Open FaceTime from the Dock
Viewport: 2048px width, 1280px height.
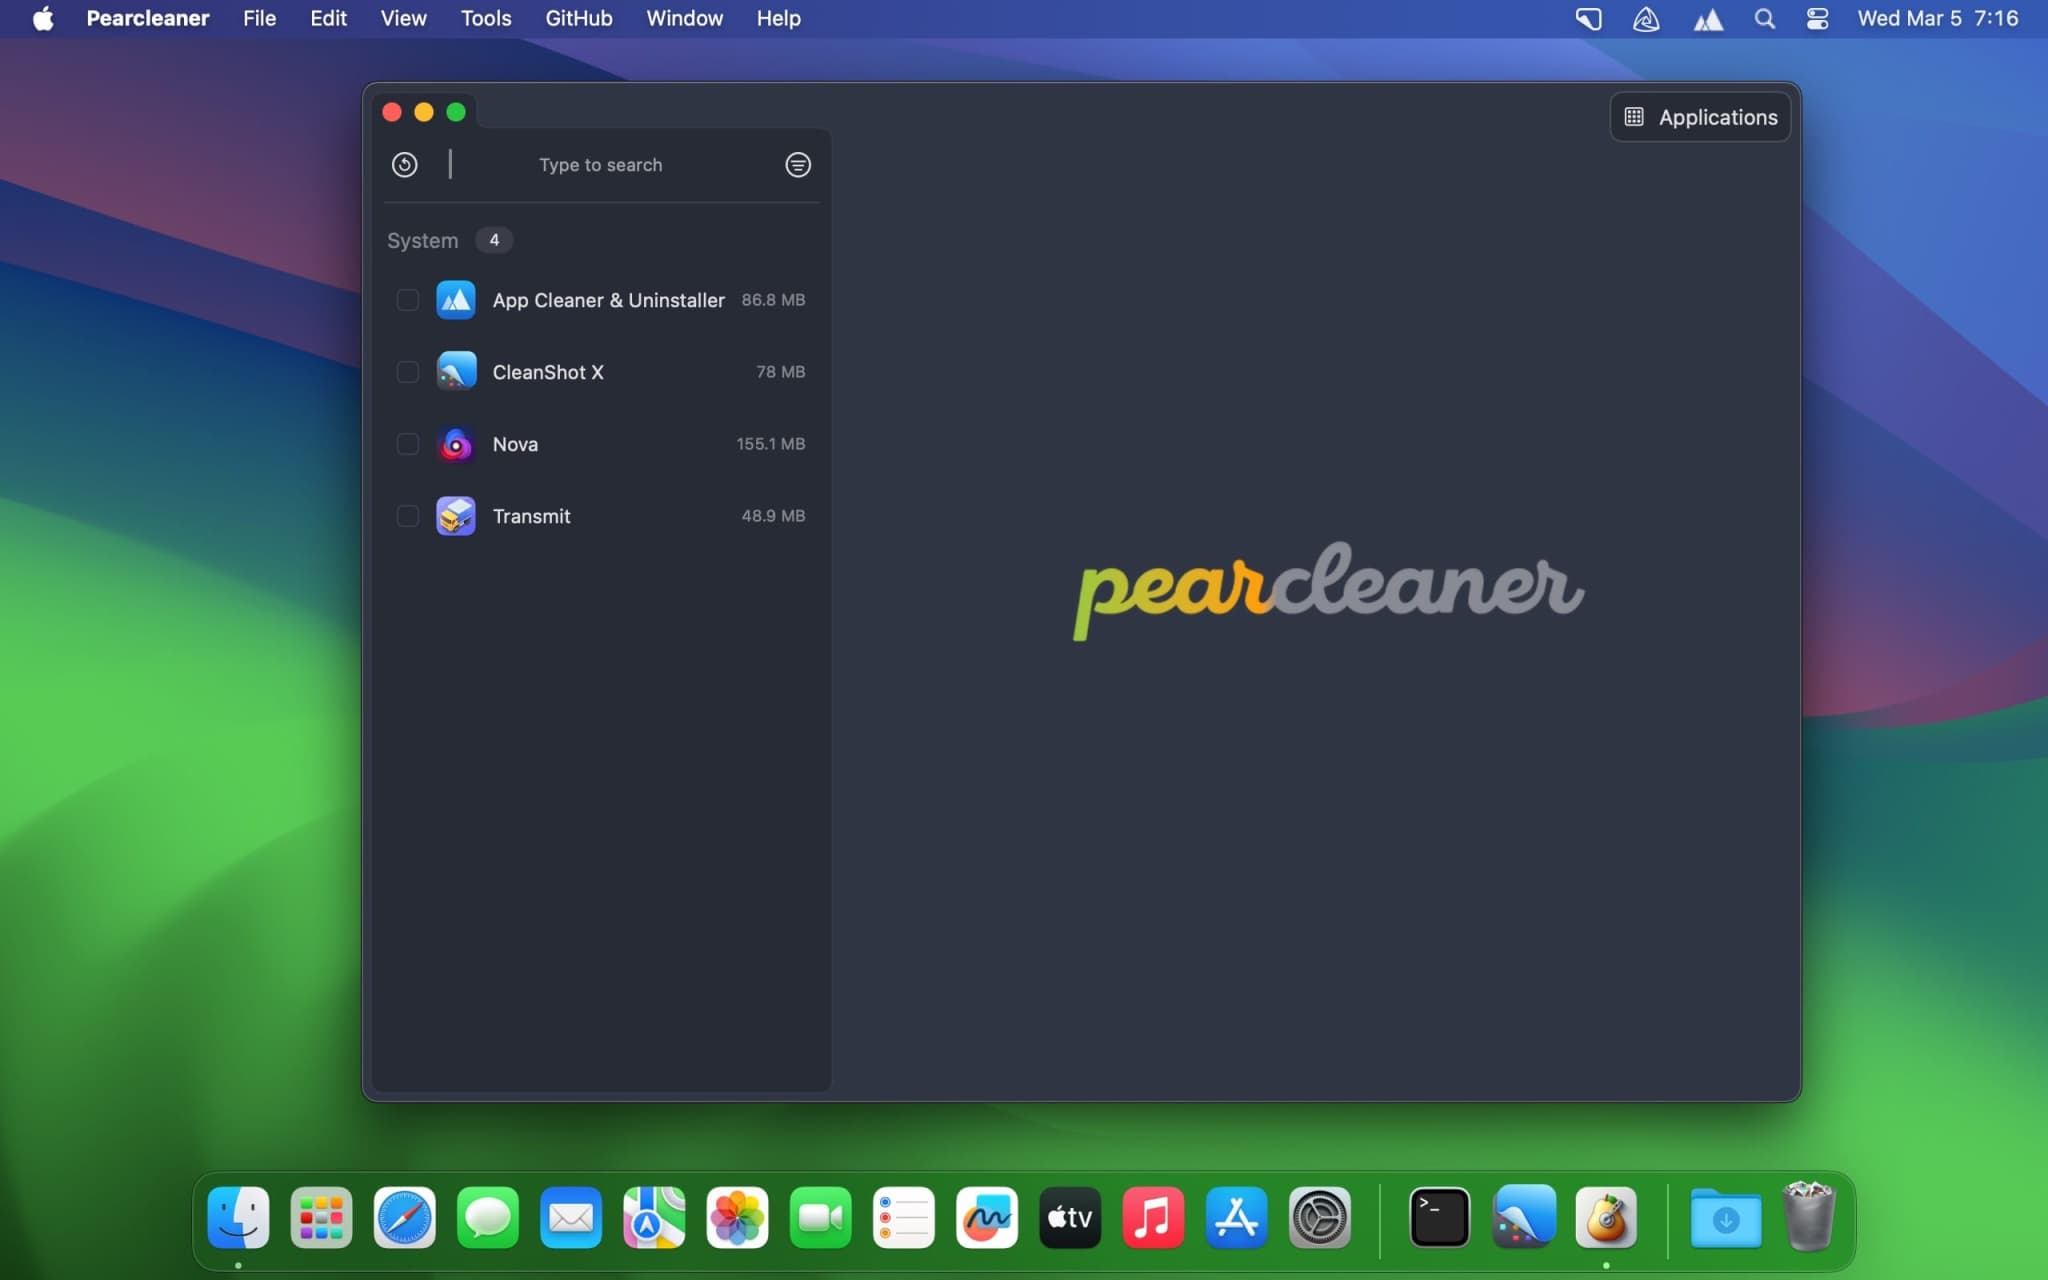pos(820,1218)
